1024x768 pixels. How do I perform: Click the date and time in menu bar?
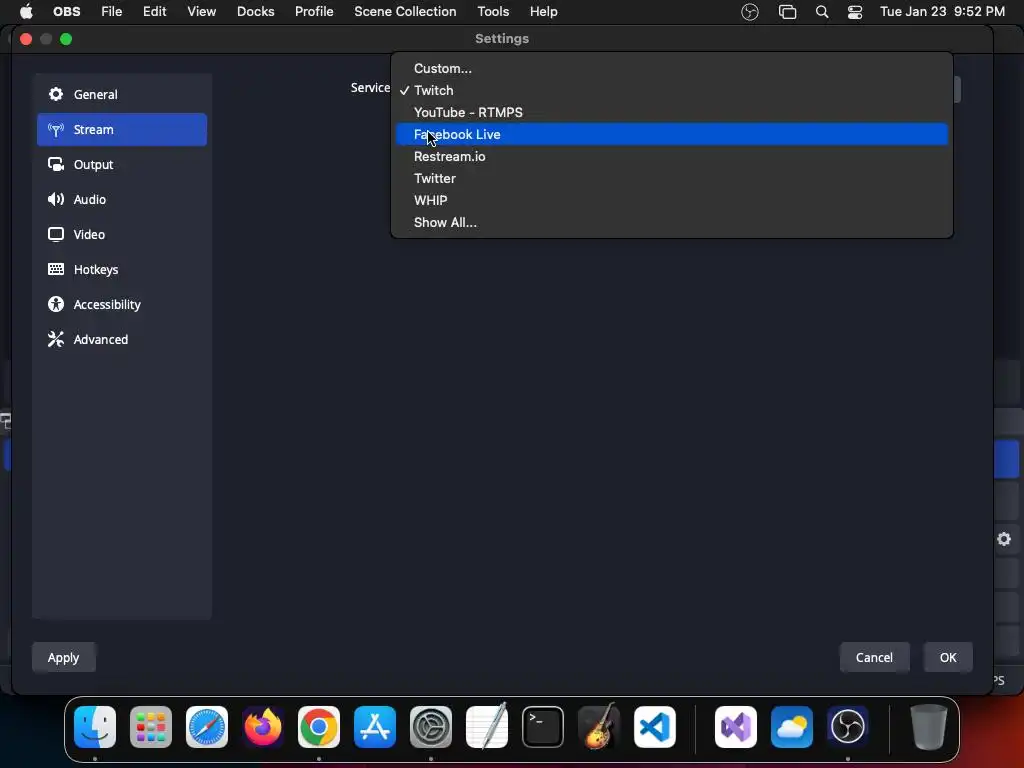(x=942, y=12)
